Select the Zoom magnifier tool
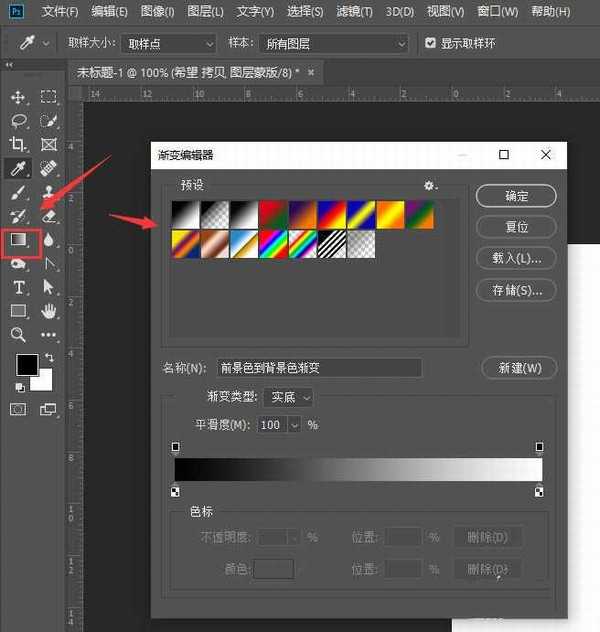Screen dimensions: 600x632 (x=18, y=335)
